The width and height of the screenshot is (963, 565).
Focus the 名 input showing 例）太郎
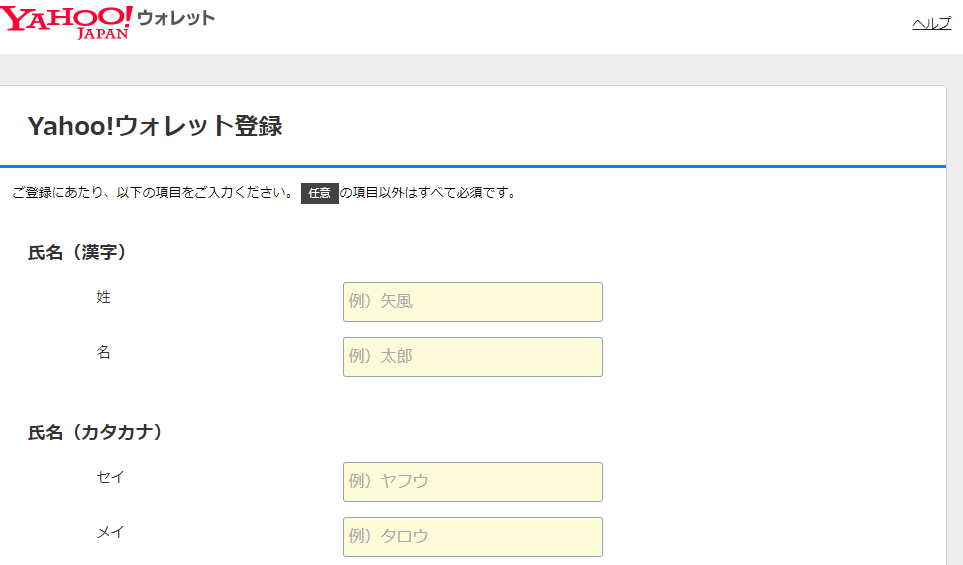coord(473,357)
